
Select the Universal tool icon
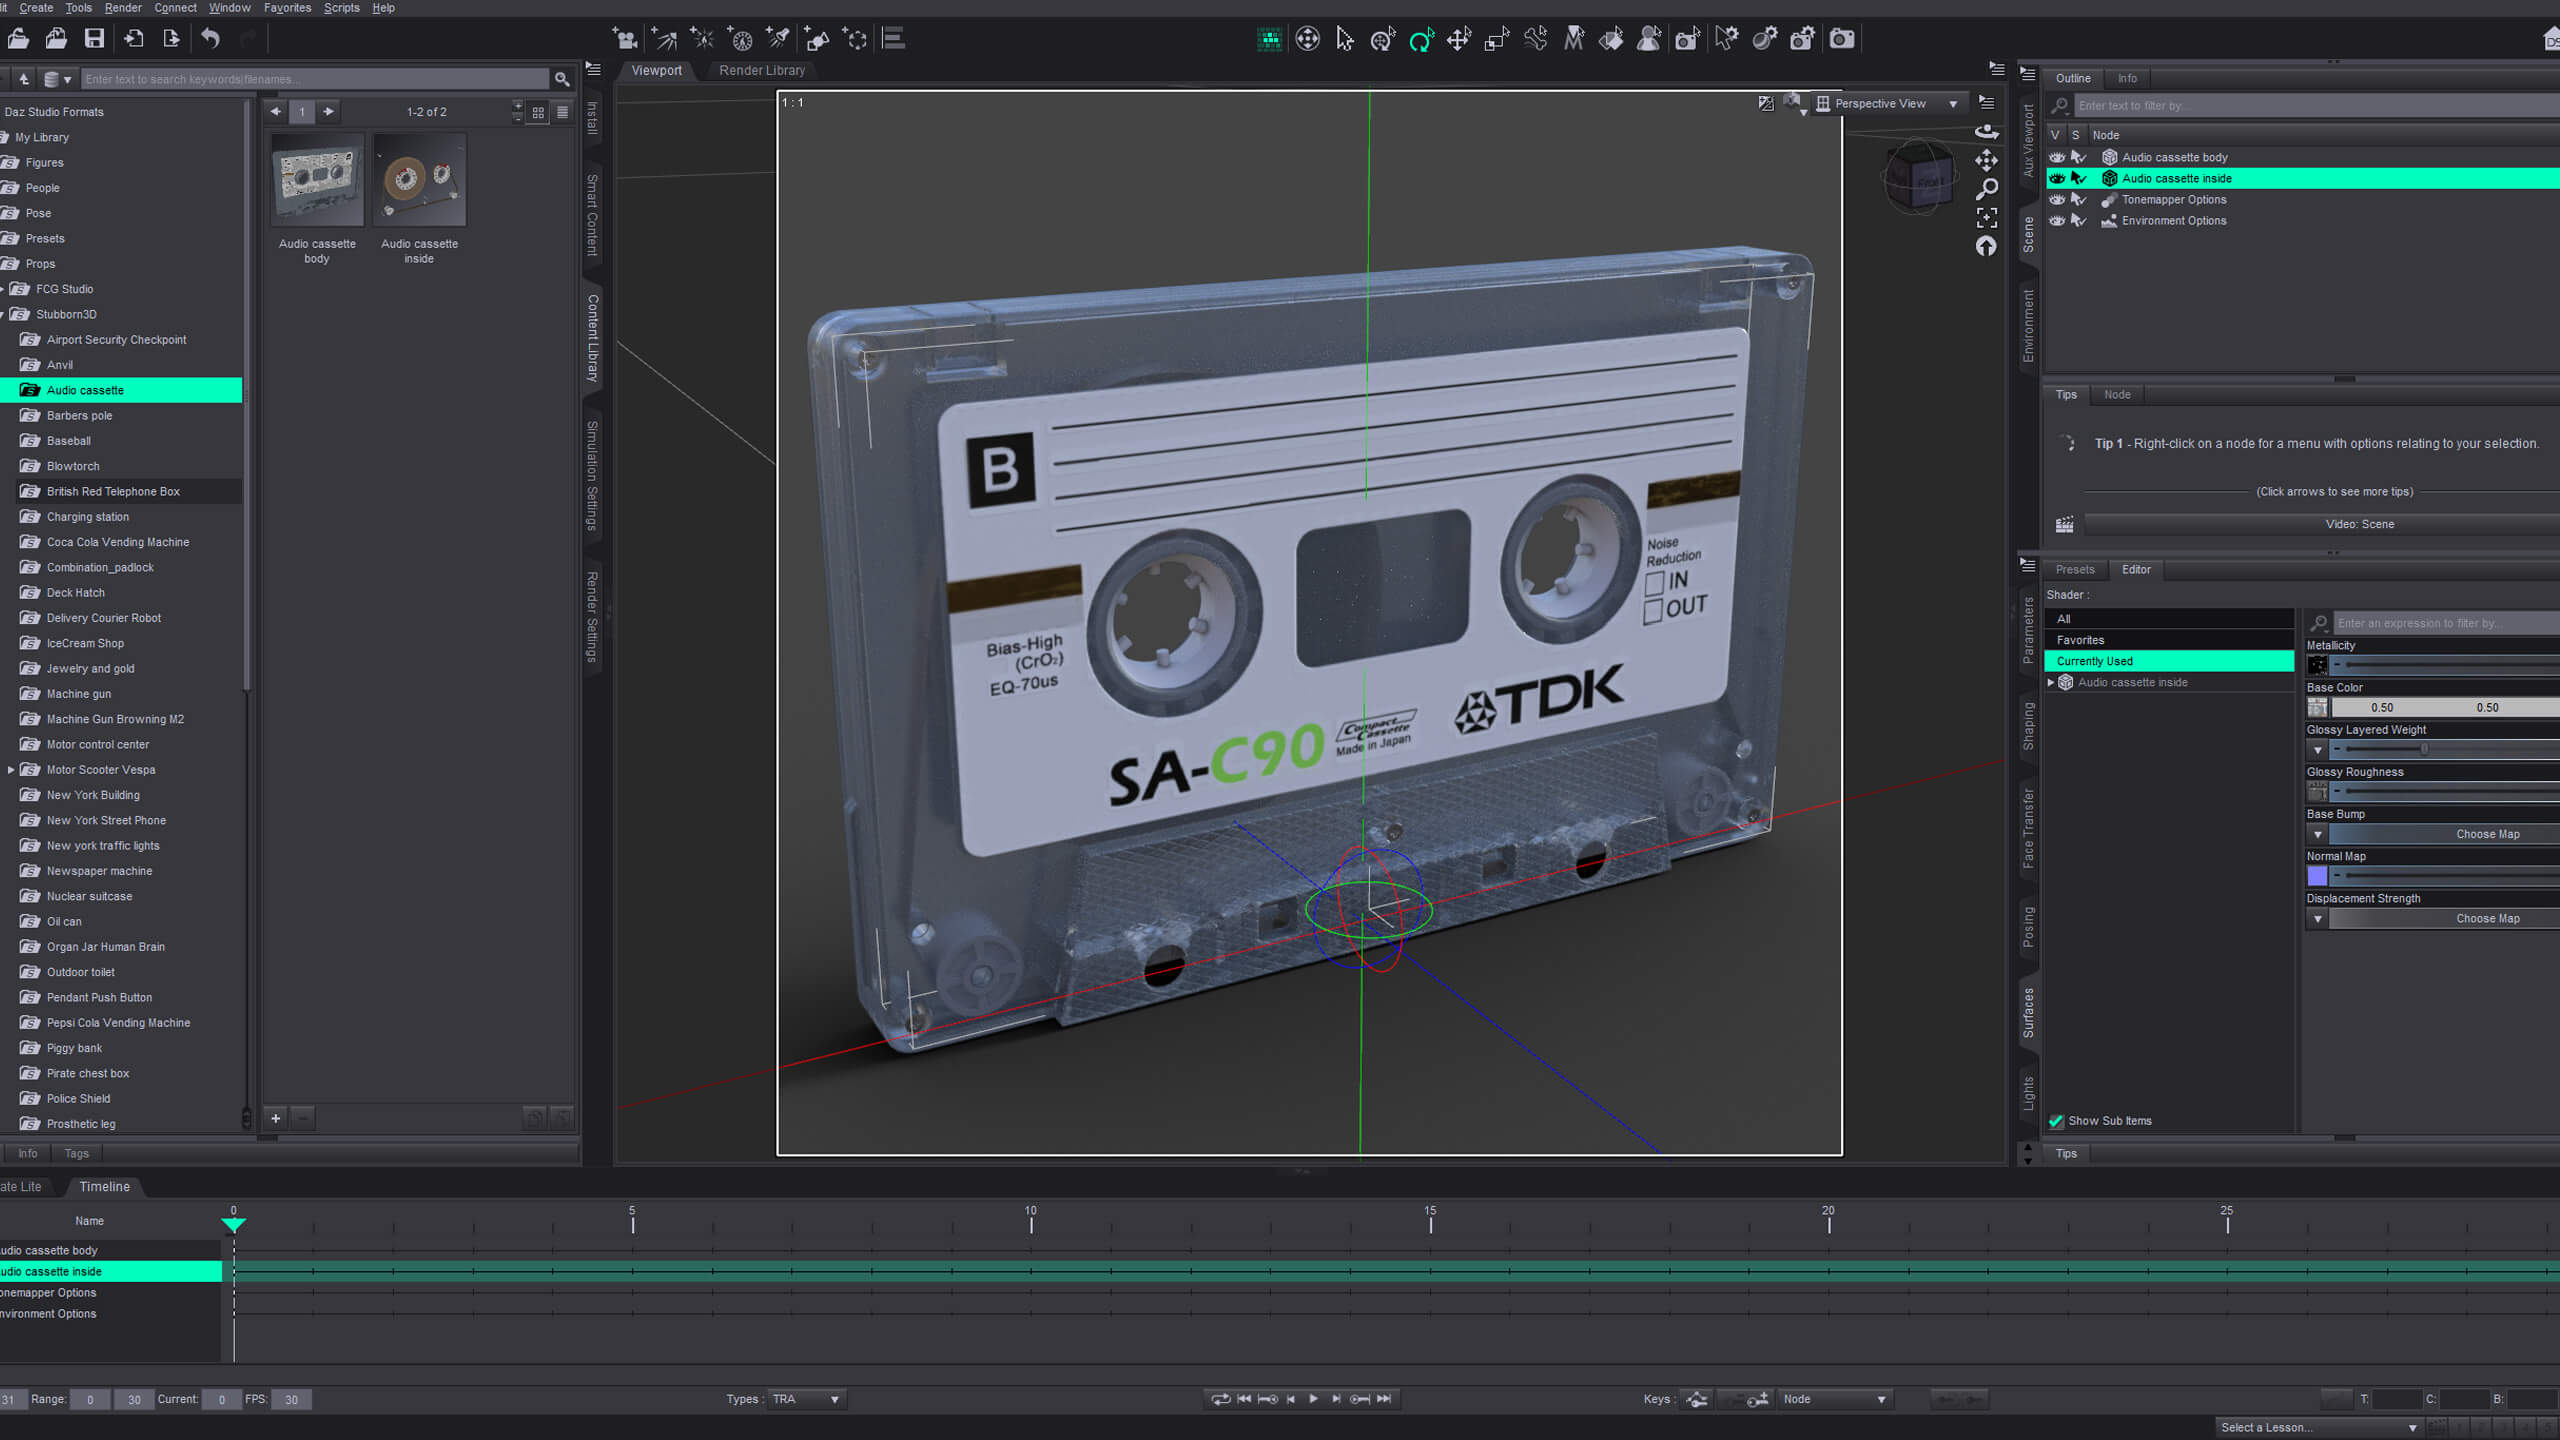(1383, 39)
